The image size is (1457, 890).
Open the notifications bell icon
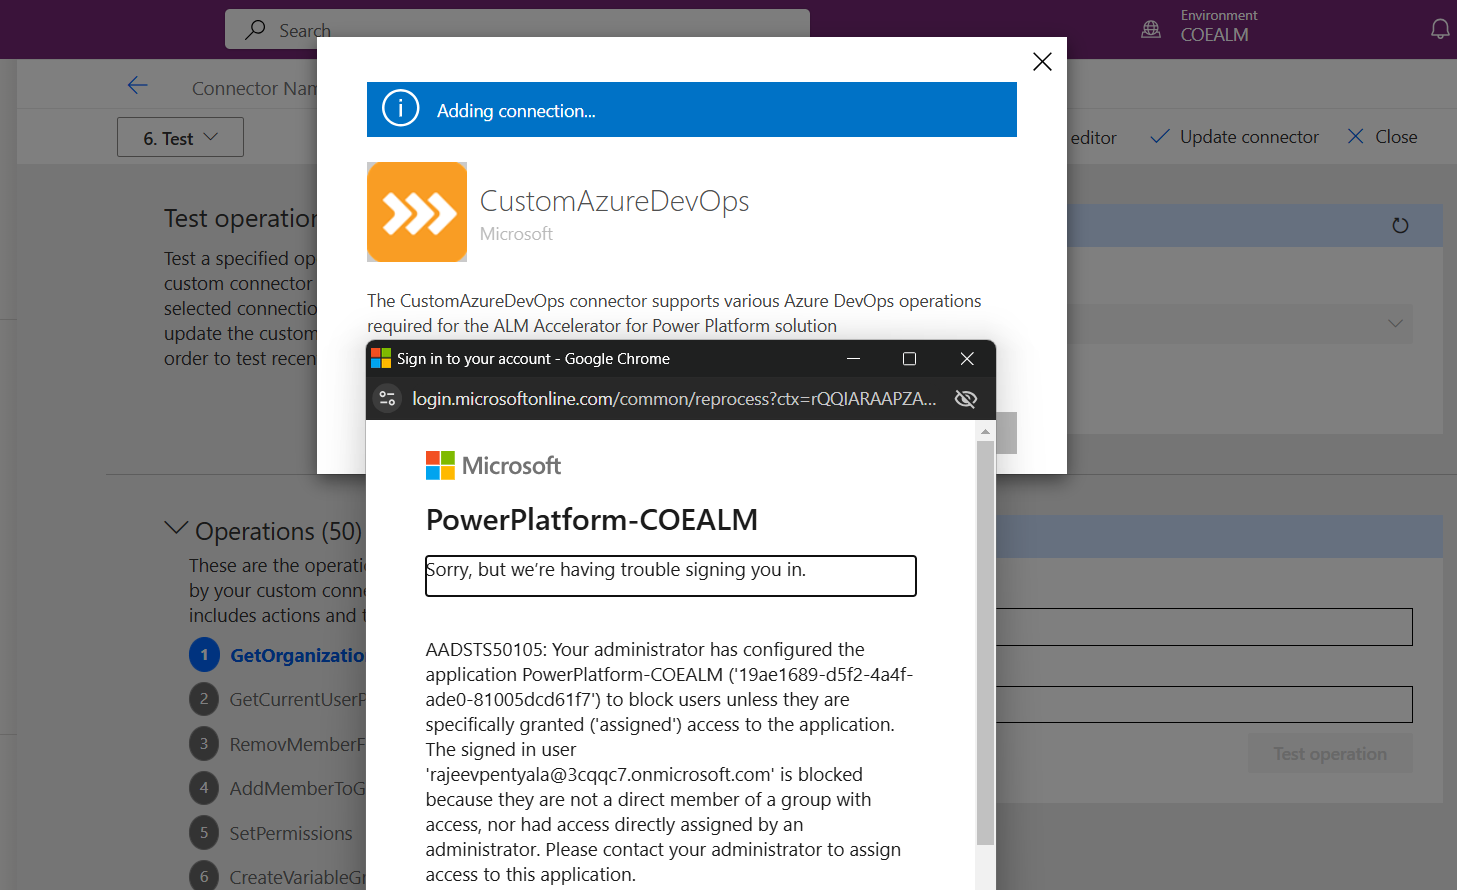tap(1440, 29)
